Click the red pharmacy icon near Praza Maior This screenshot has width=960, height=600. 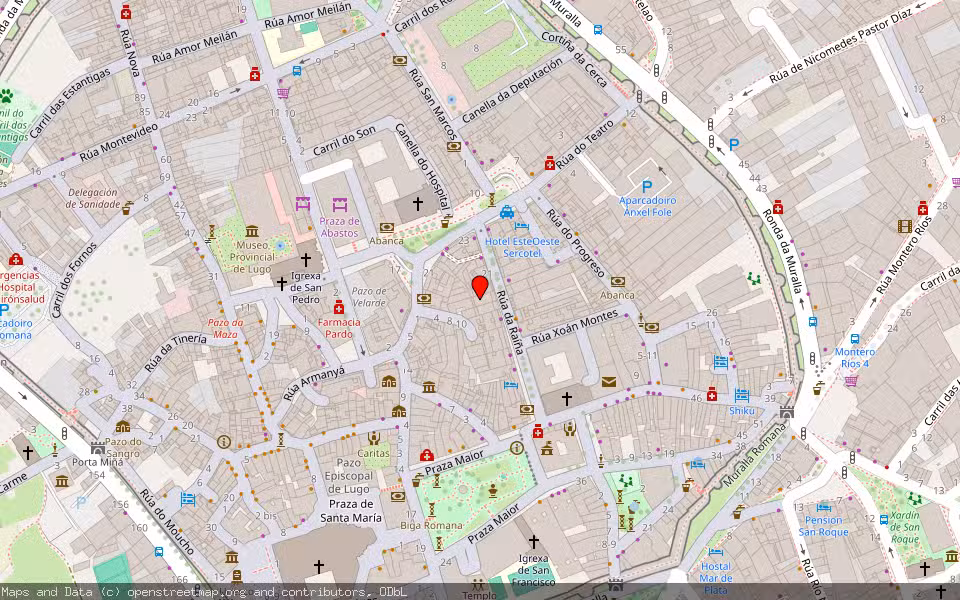point(537,432)
